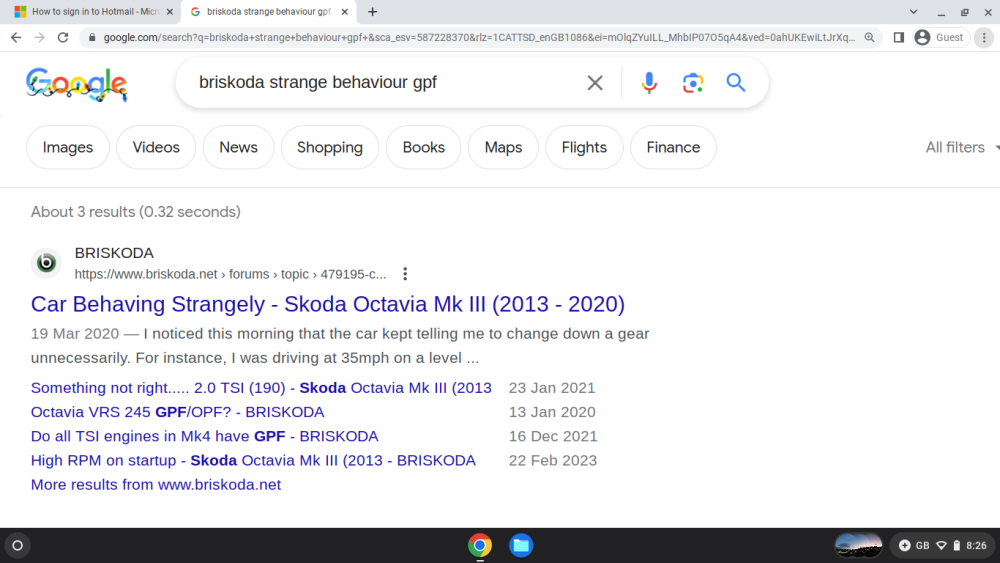This screenshot has height=563, width=1000.
Task: Open the Guest profile menu
Action: [x=941, y=38]
